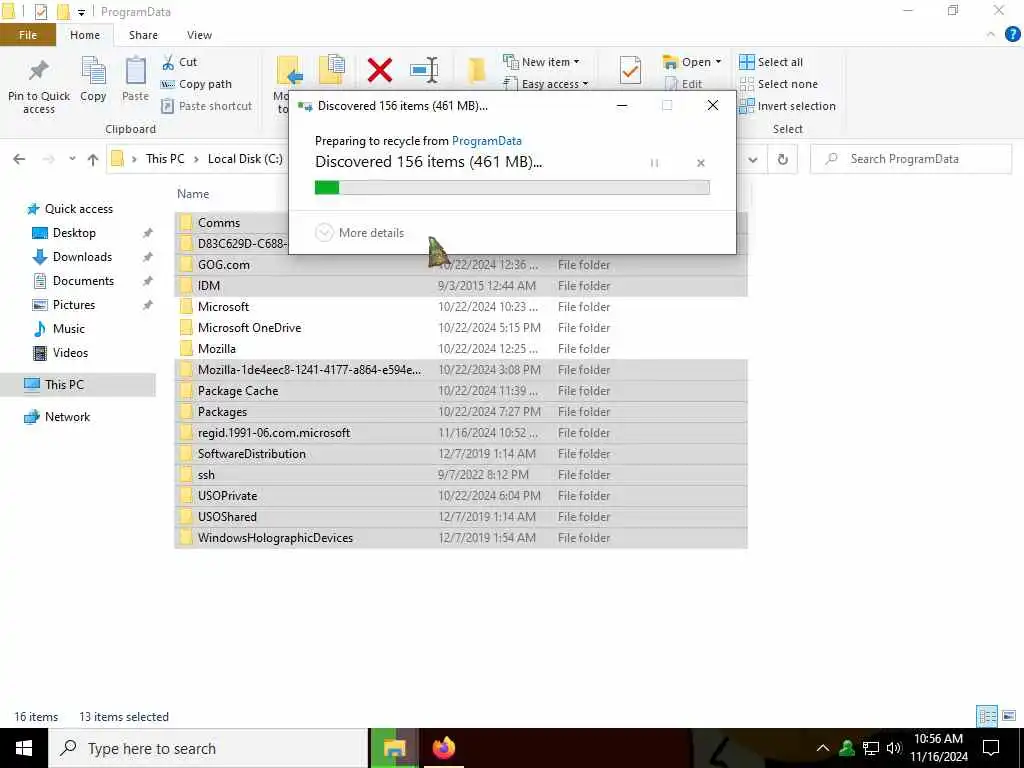The width and height of the screenshot is (1024, 768).
Task: Open Firefox from the taskbar
Action: tap(443, 748)
